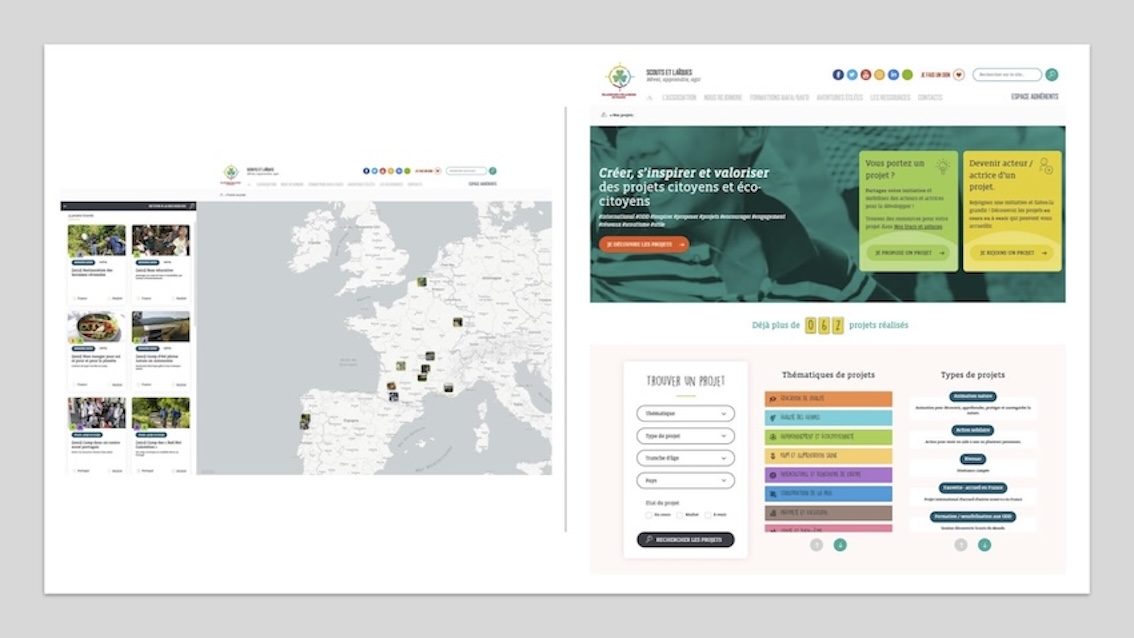Open the Twitter icon in right header

852,75
